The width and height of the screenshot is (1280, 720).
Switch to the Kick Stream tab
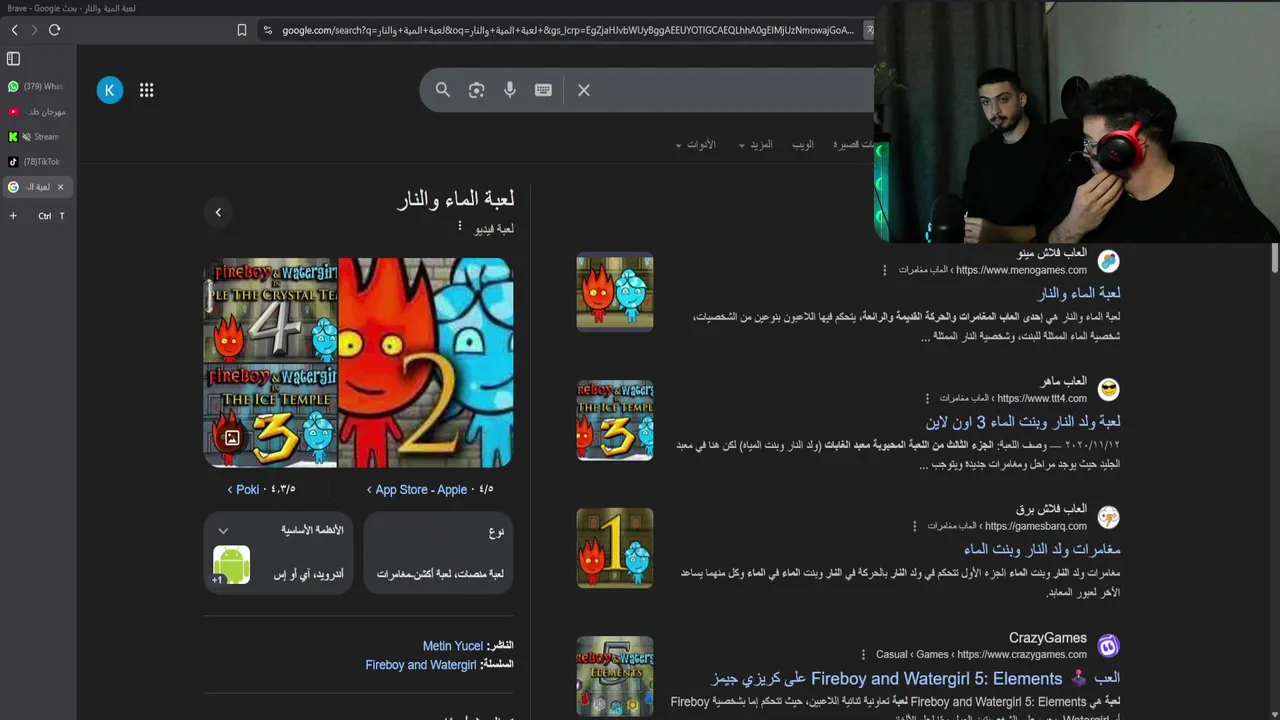[x=37, y=137]
